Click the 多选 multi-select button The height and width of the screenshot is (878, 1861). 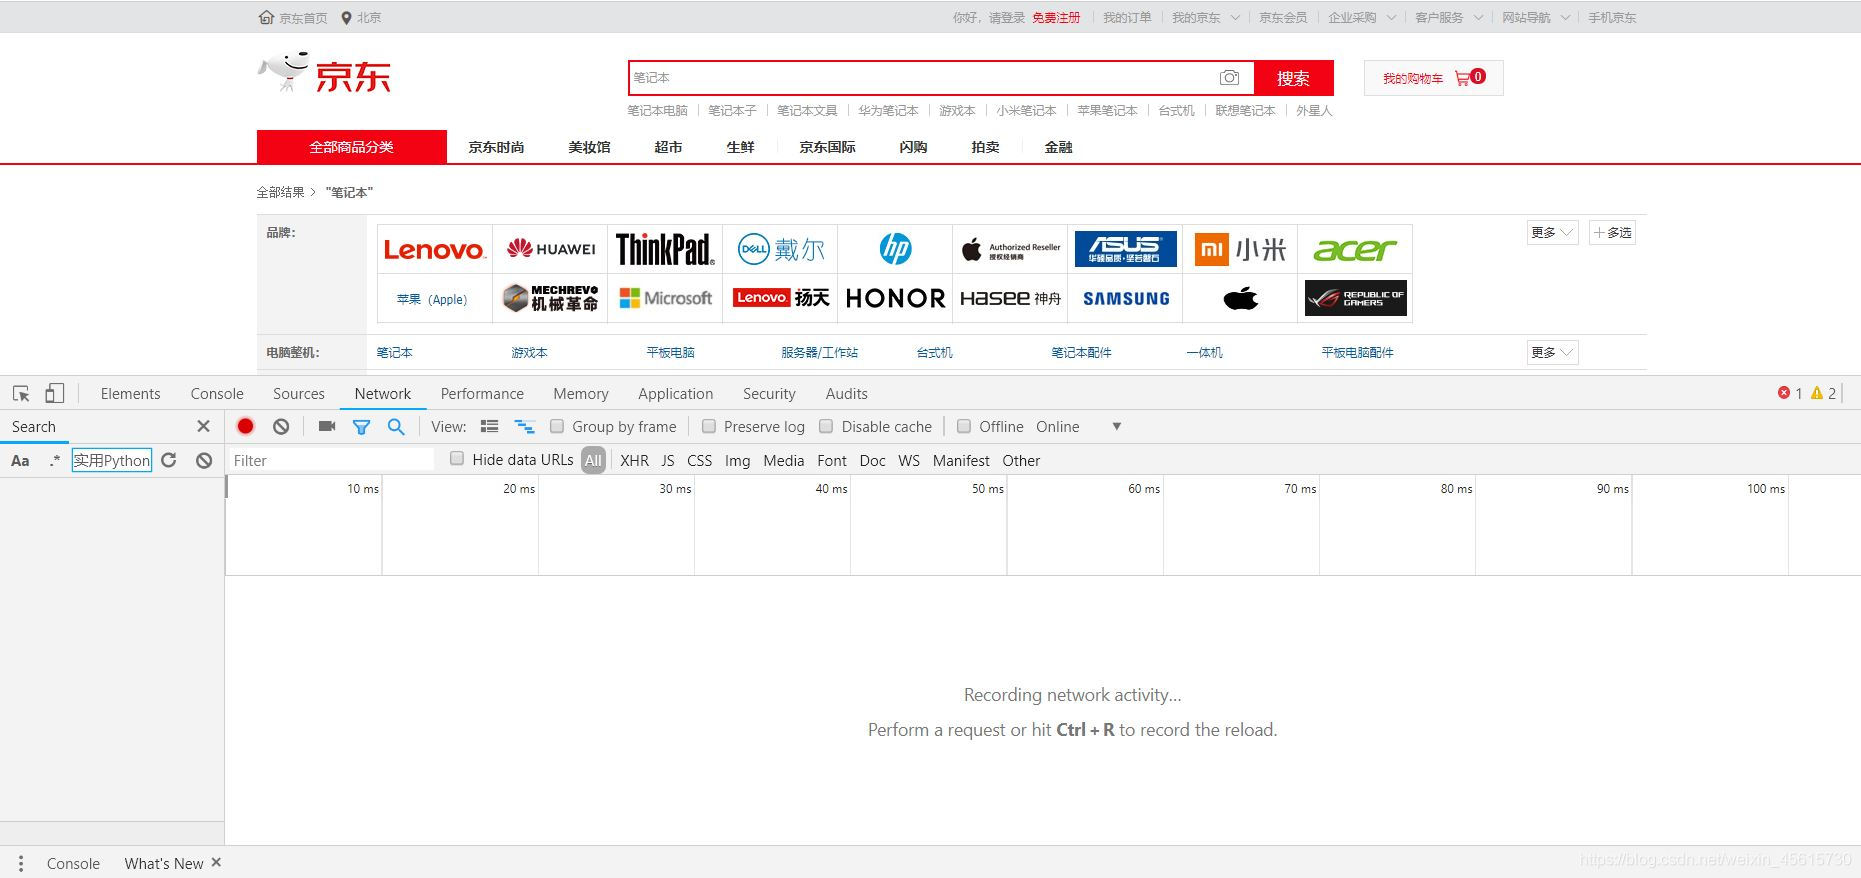point(1613,233)
